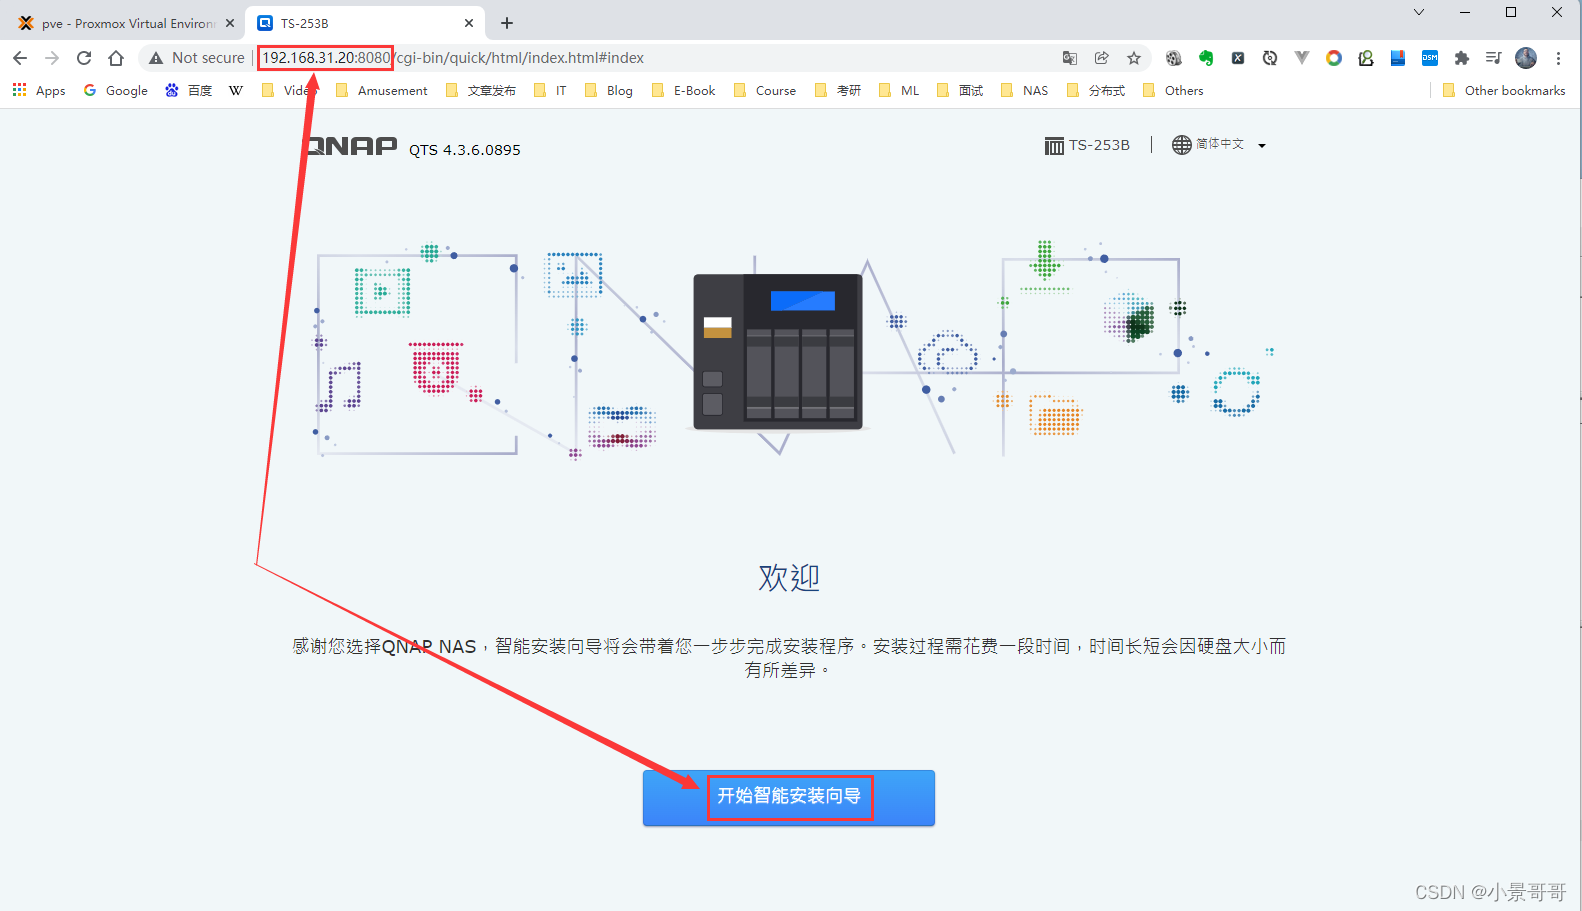
Task: Open the E-Book bookmarks folder
Action: point(684,90)
